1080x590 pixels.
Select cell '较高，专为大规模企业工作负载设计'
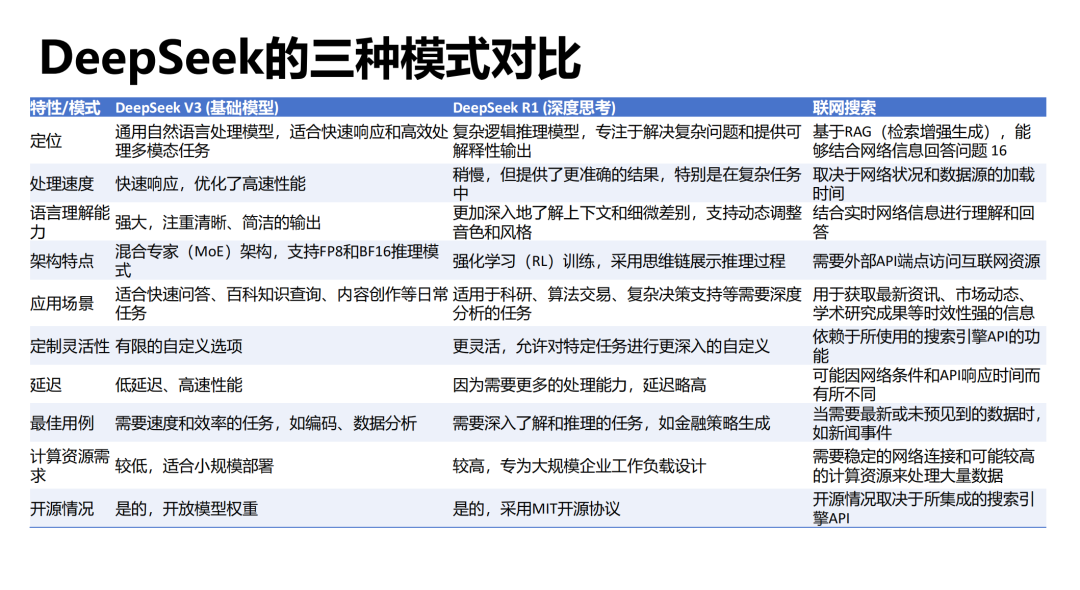point(579,466)
